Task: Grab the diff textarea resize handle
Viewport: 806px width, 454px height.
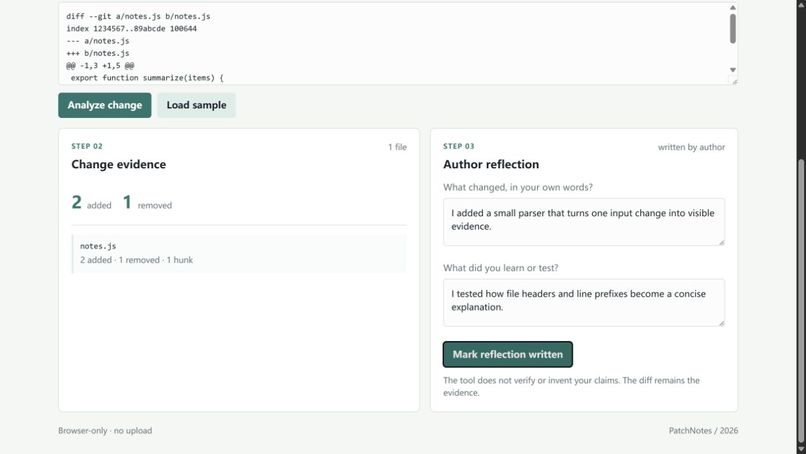Action: (734, 81)
